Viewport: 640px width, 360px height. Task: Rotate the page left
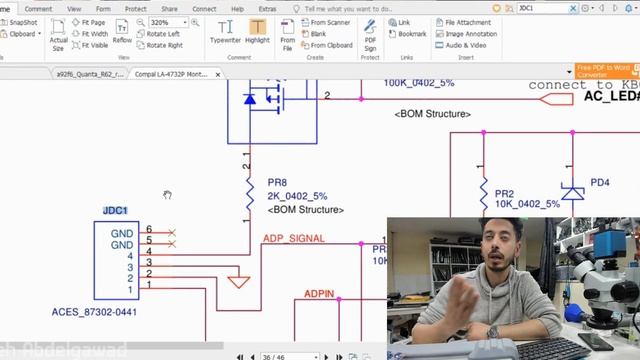point(158,34)
